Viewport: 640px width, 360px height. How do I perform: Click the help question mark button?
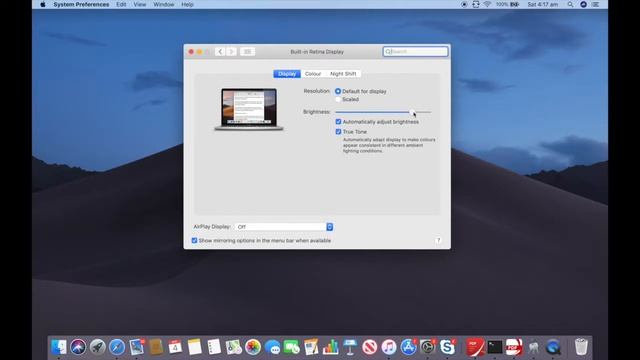tap(438, 240)
